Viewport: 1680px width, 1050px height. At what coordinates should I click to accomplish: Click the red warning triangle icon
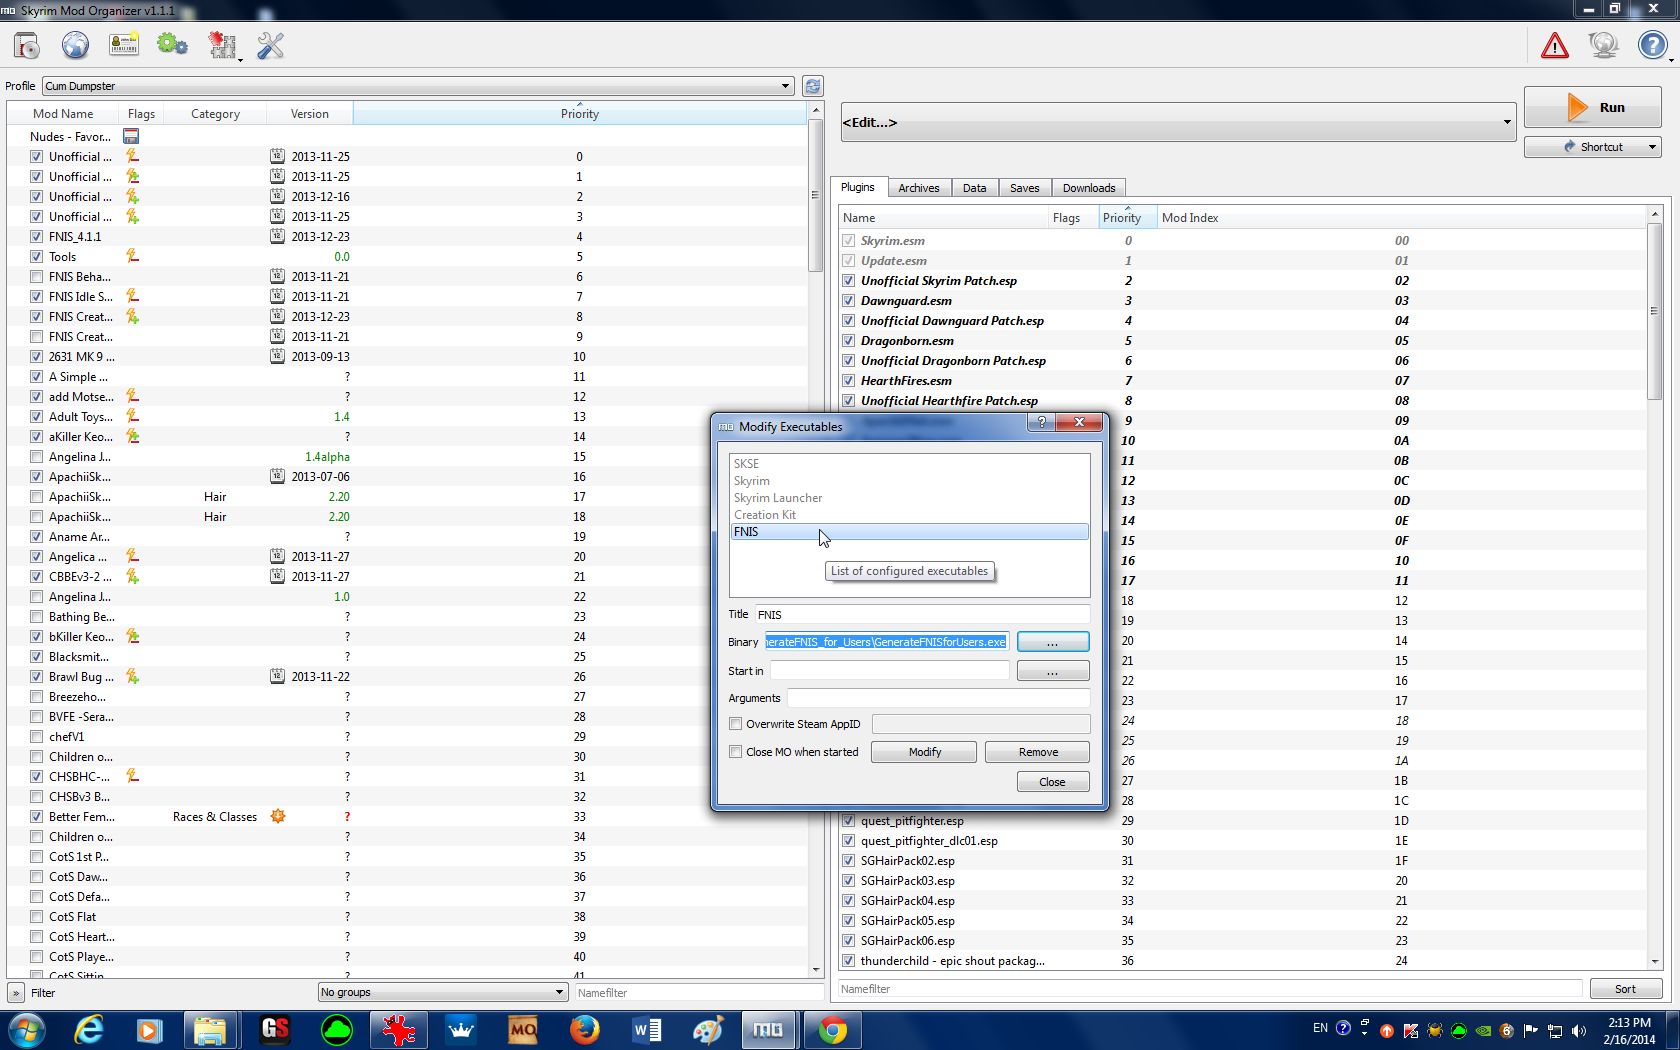point(1555,46)
